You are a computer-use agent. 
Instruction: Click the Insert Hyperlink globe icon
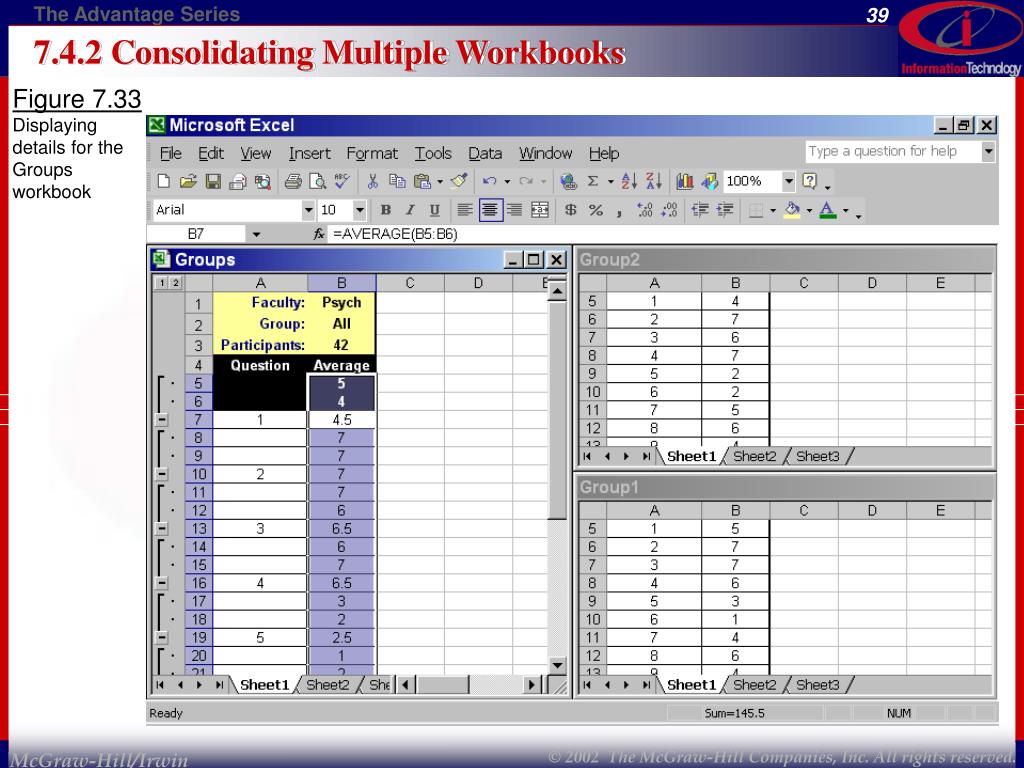coord(568,182)
